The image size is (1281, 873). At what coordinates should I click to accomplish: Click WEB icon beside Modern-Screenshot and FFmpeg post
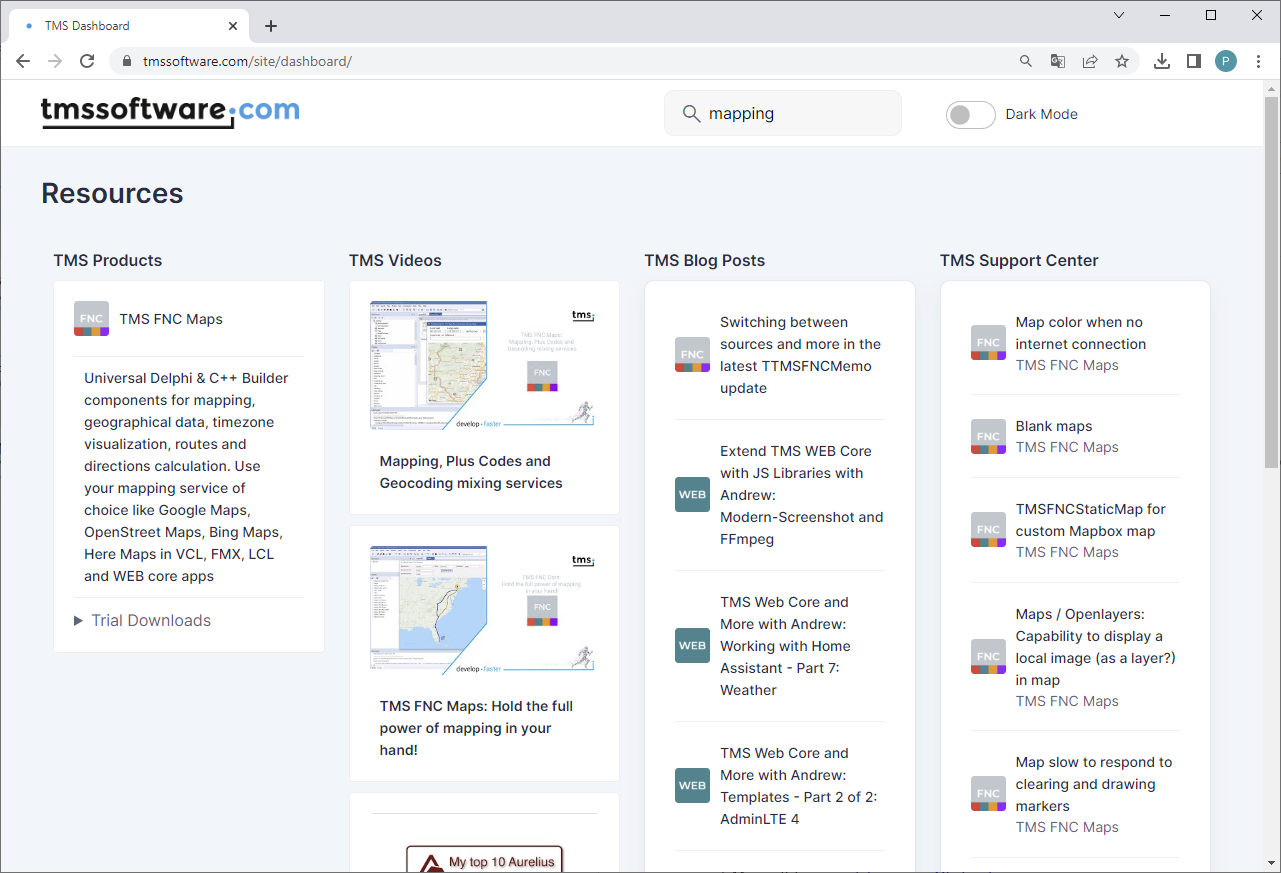pyautogui.click(x=692, y=495)
